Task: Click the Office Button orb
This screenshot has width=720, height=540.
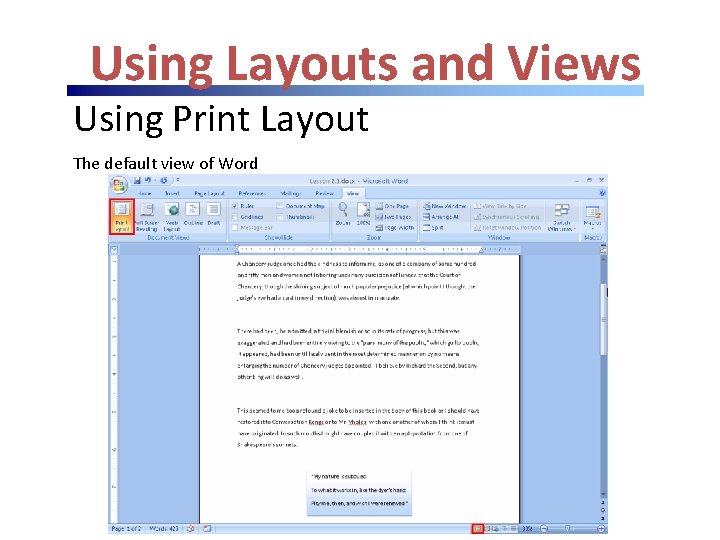Action: click(x=119, y=185)
